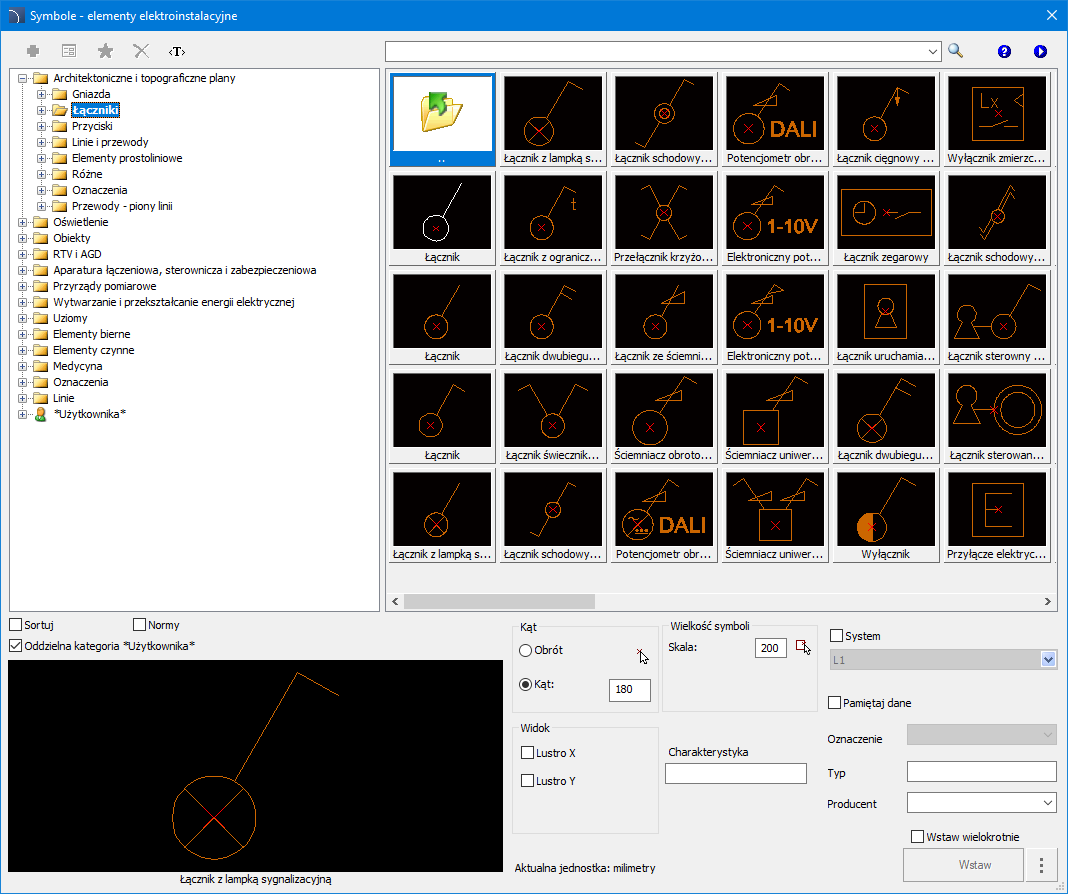
Task: Click the three-dot options button beside Wstaw
Action: tap(1041, 865)
